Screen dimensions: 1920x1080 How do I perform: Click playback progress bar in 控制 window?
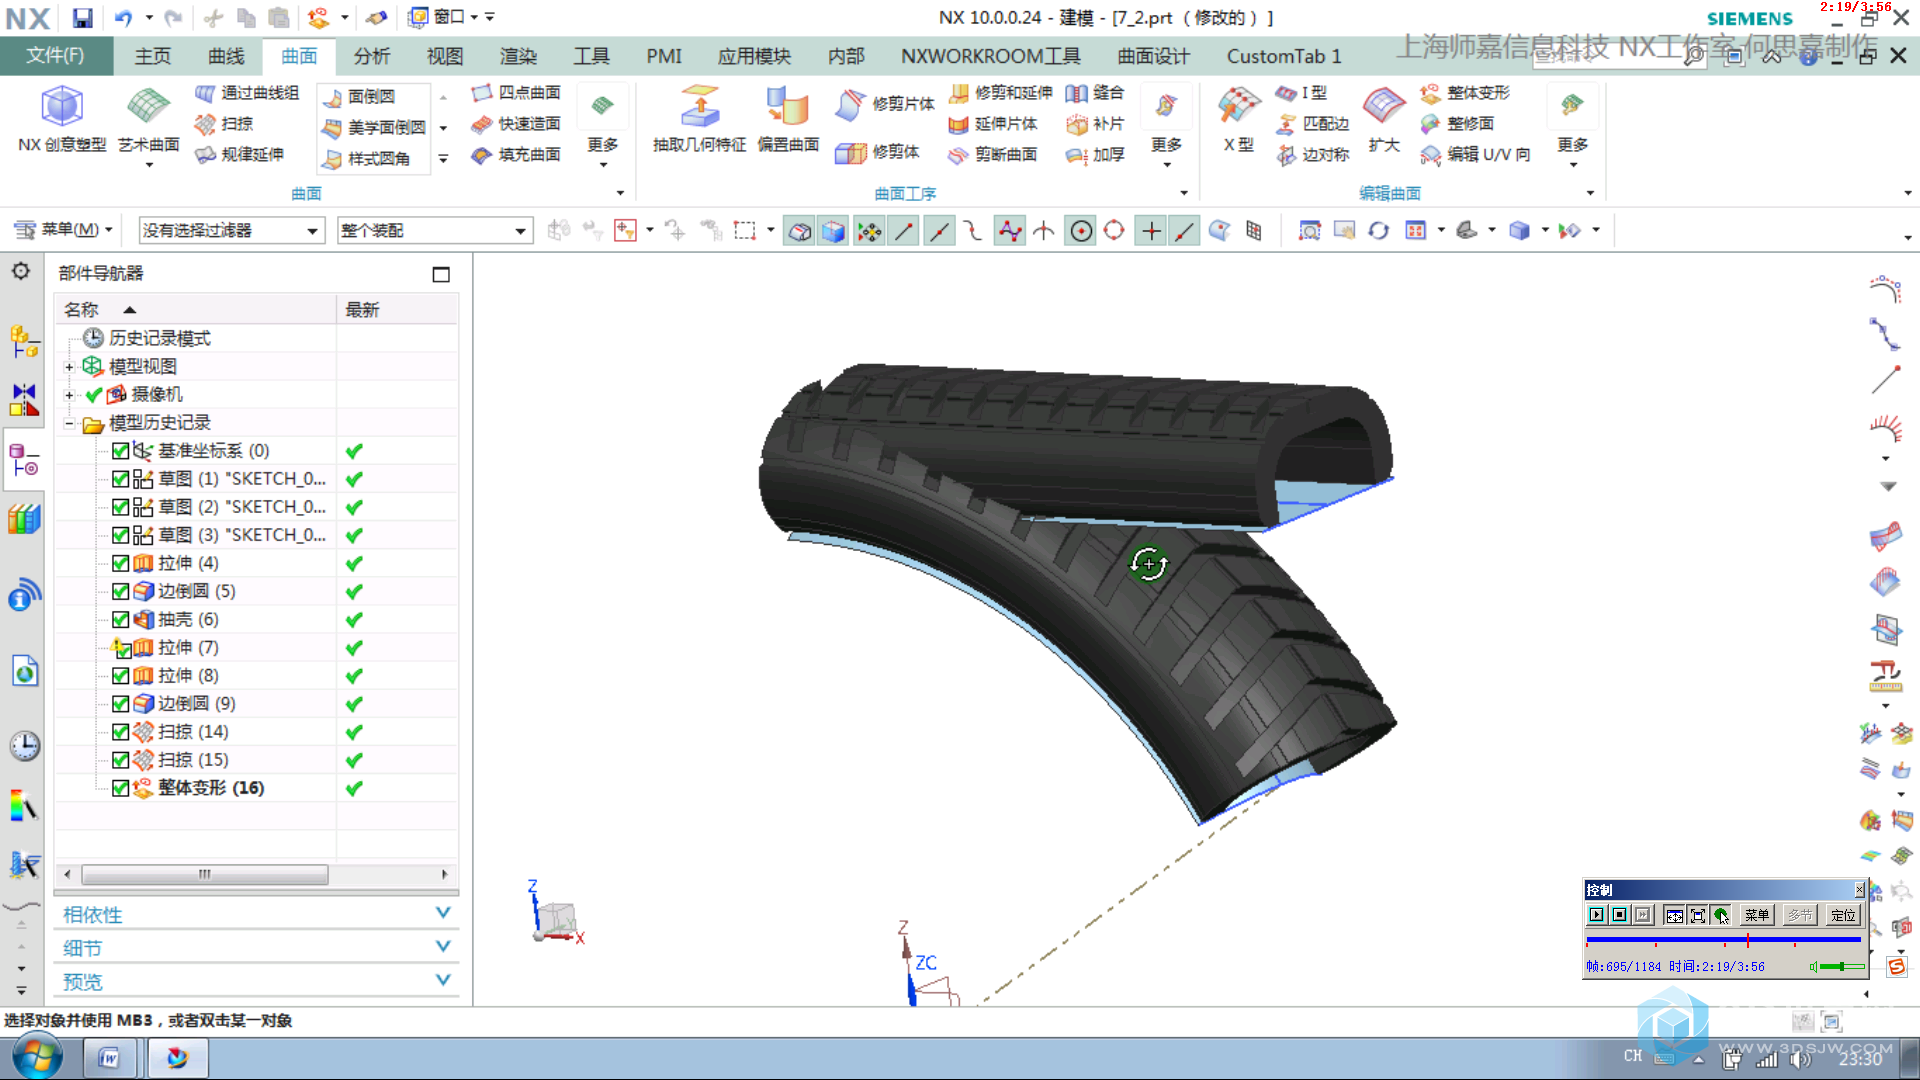(1723, 940)
